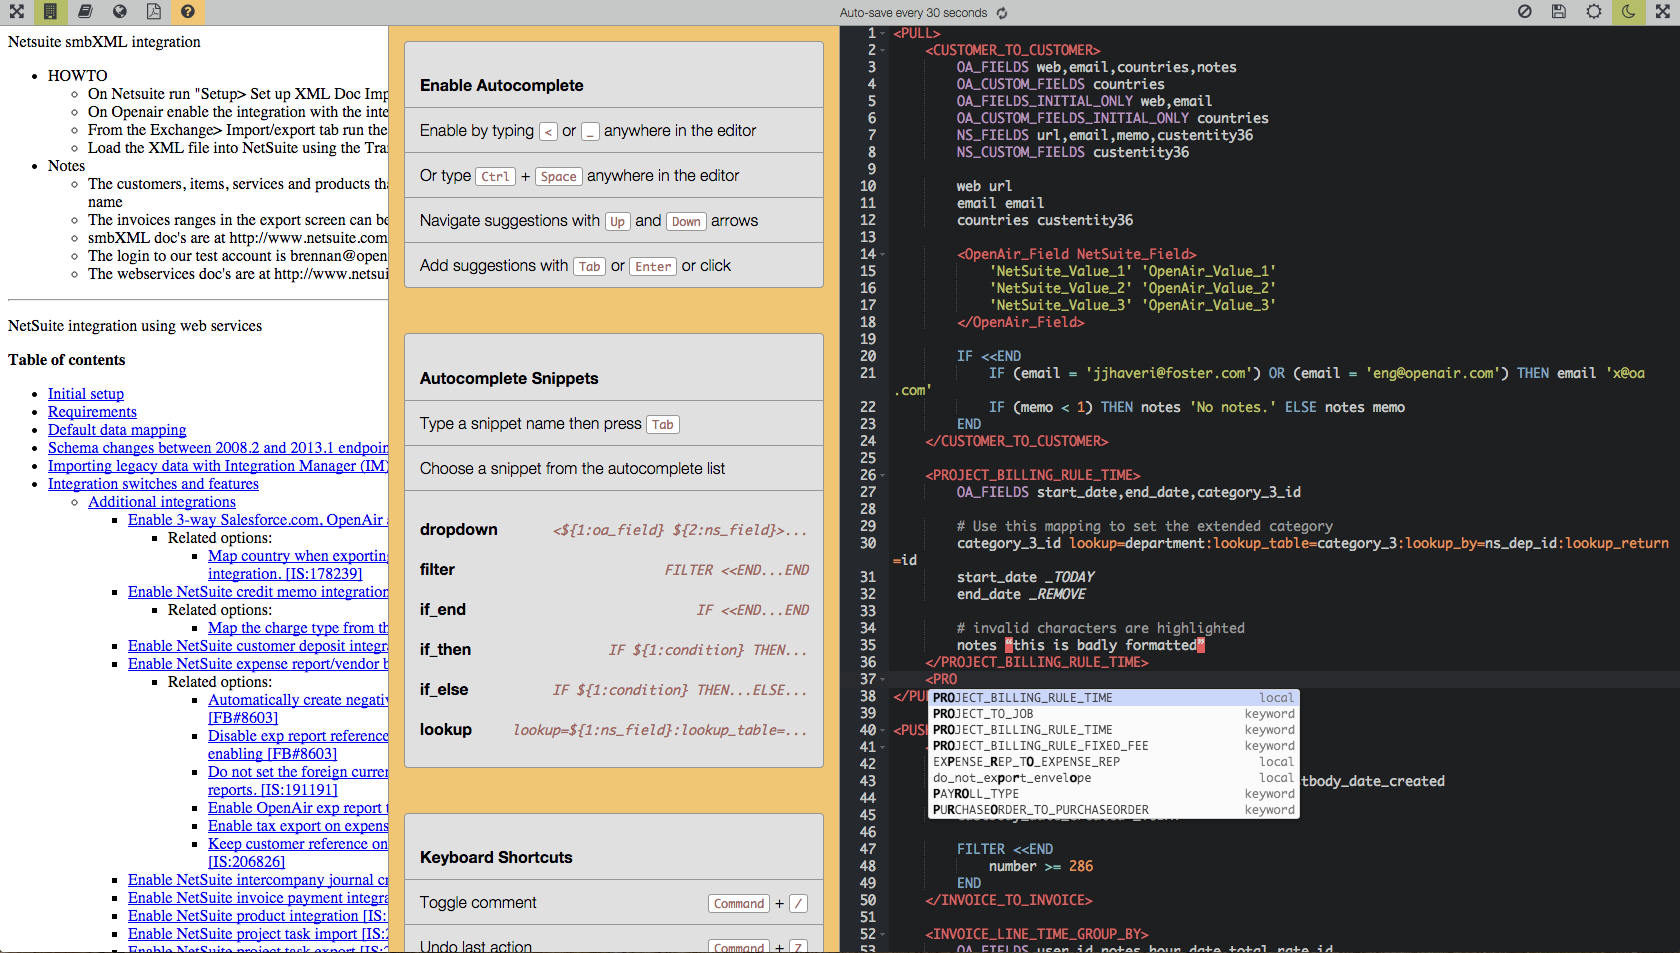Click the dropdown snippet row
Screen dimensions: 1680x953
(614, 530)
